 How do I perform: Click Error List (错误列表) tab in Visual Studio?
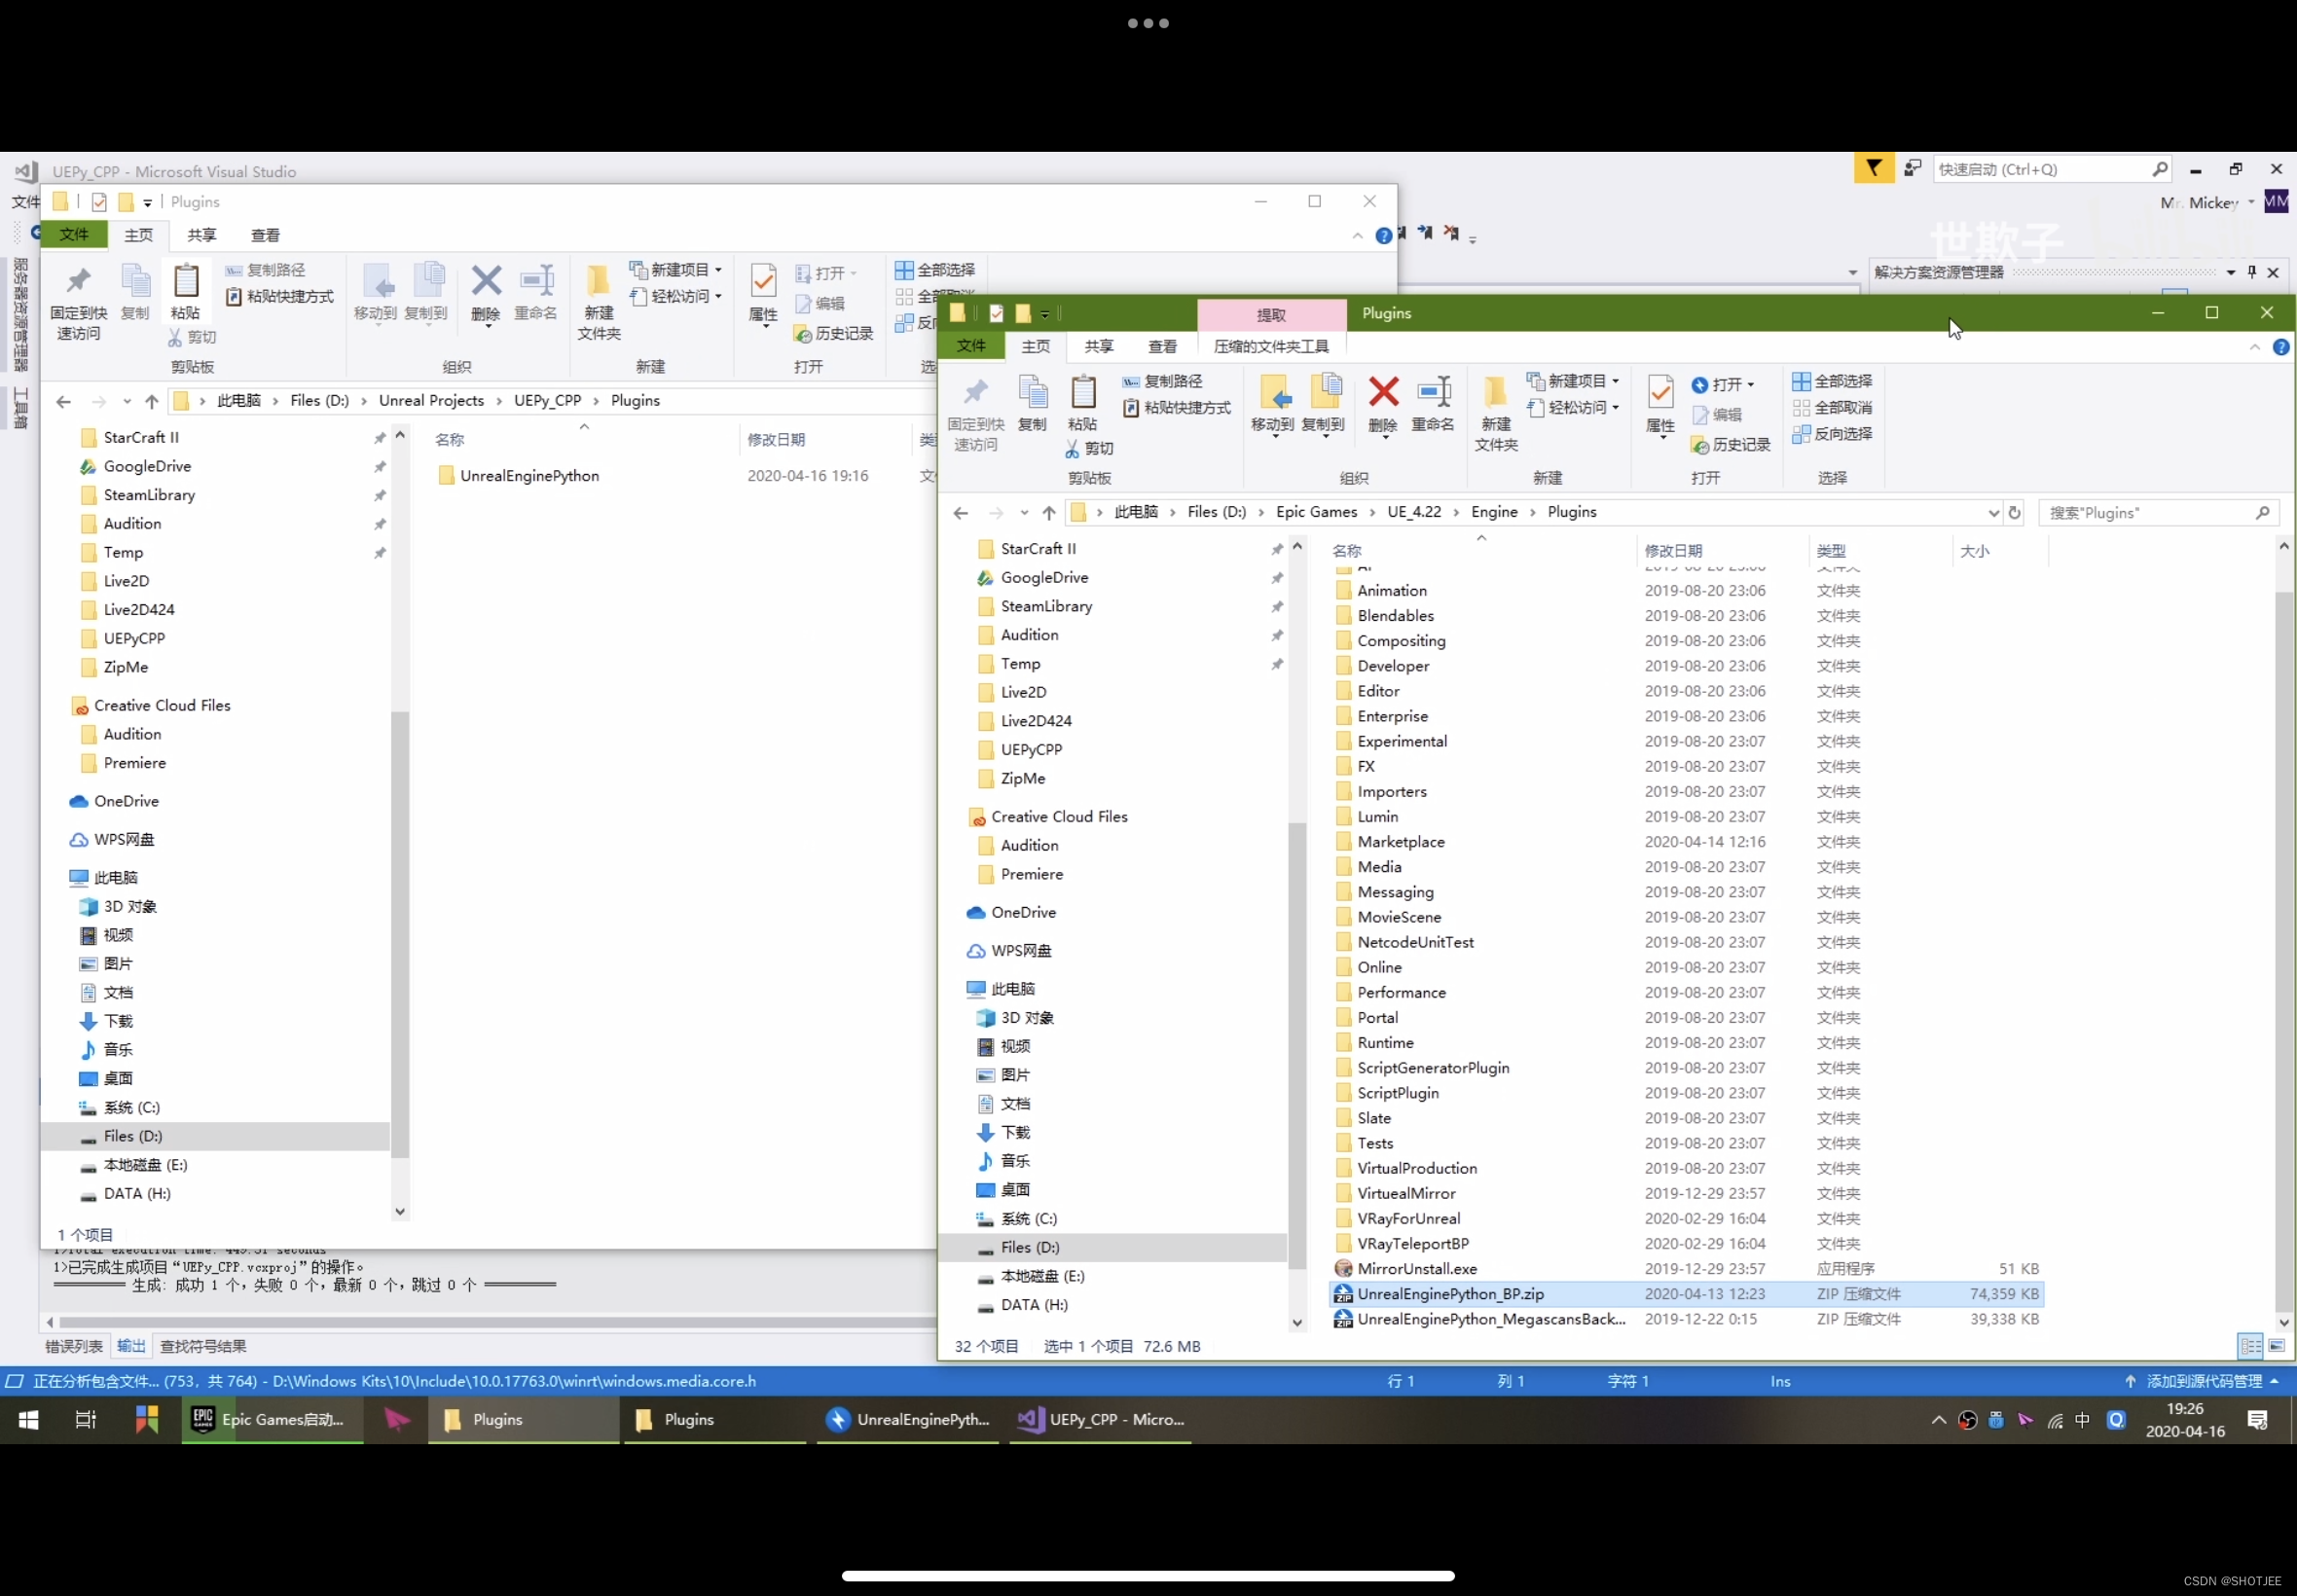(74, 1346)
